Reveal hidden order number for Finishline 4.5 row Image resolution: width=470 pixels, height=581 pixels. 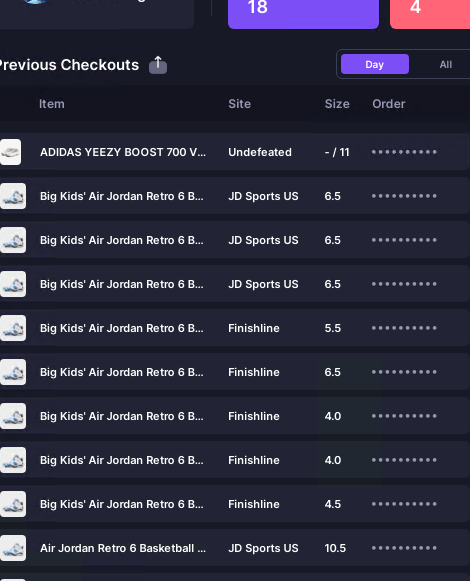pyautogui.click(x=404, y=504)
